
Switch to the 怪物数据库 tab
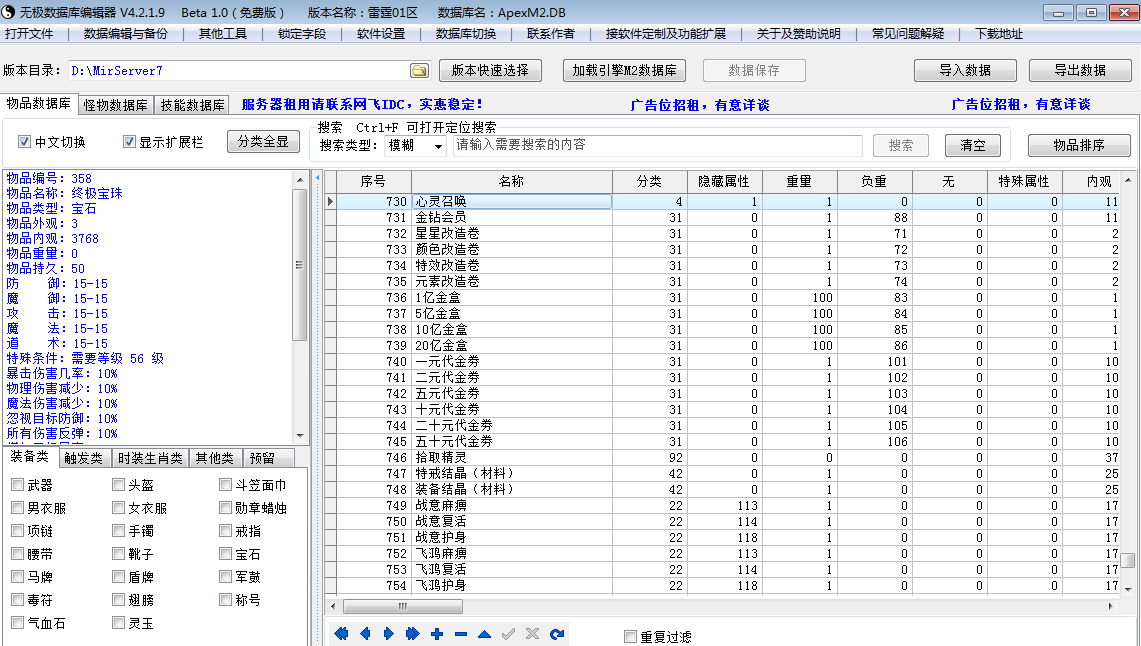click(115, 105)
